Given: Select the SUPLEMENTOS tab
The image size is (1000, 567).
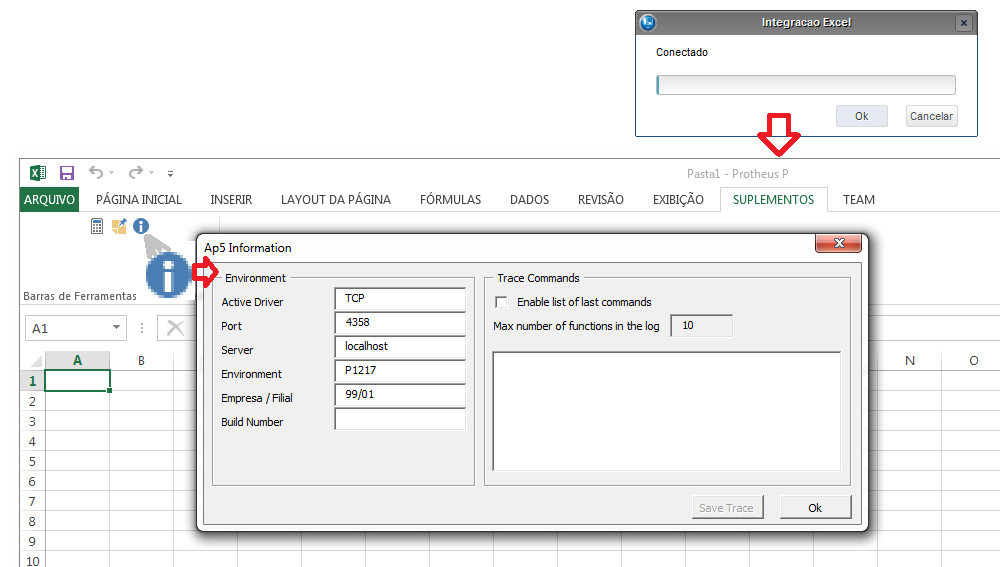Looking at the screenshot, I should [x=774, y=200].
